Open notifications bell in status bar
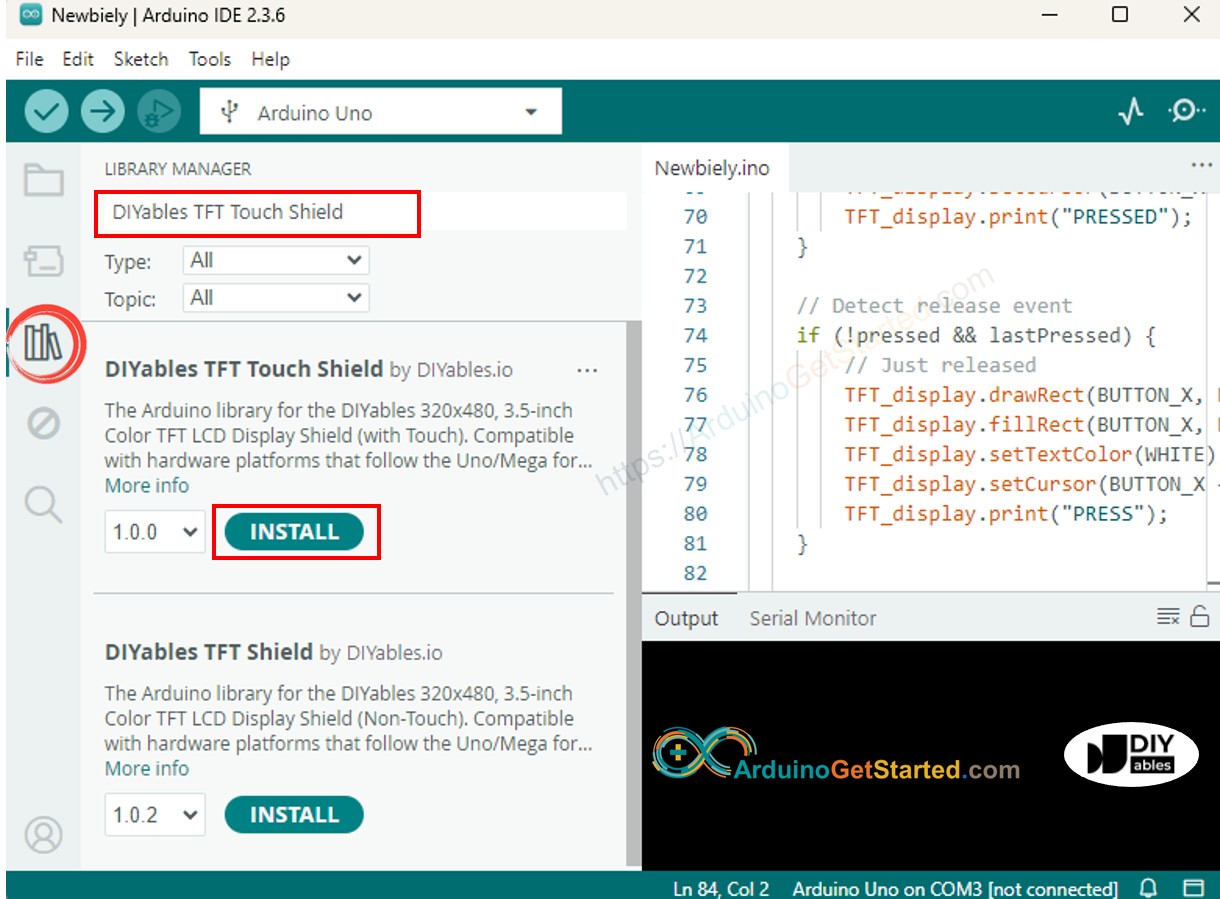 (1149, 887)
